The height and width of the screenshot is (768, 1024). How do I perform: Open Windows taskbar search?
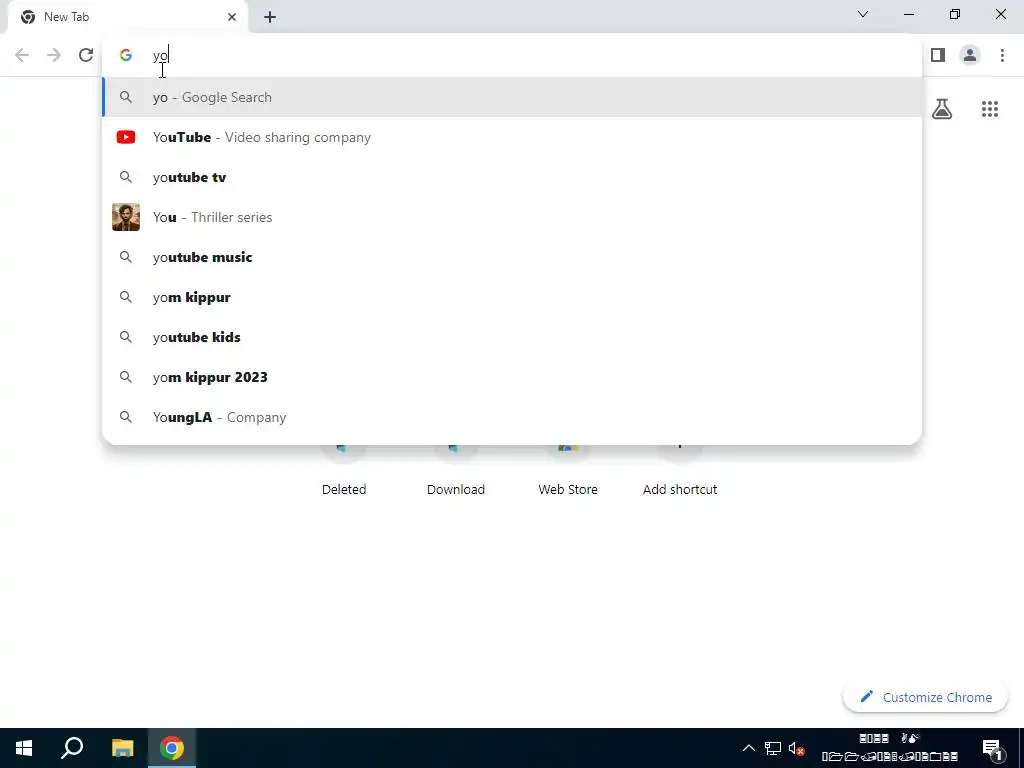[72, 748]
